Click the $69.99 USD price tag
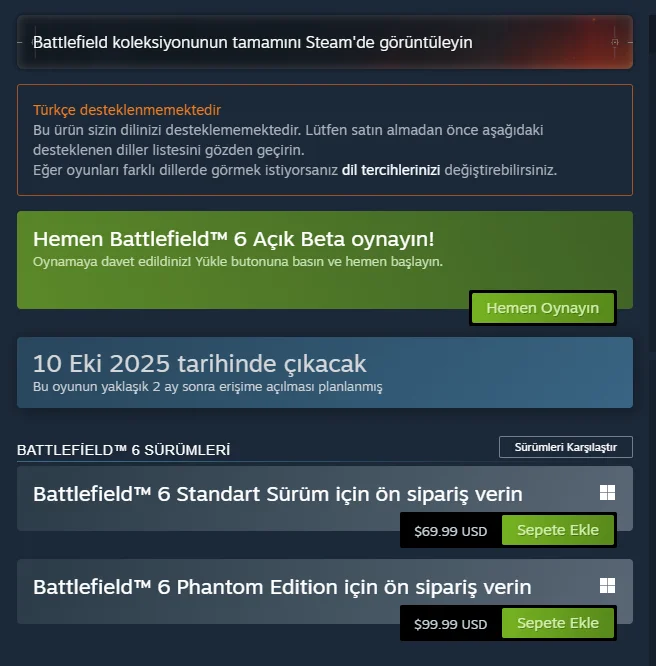 pyautogui.click(x=451, y=531)
